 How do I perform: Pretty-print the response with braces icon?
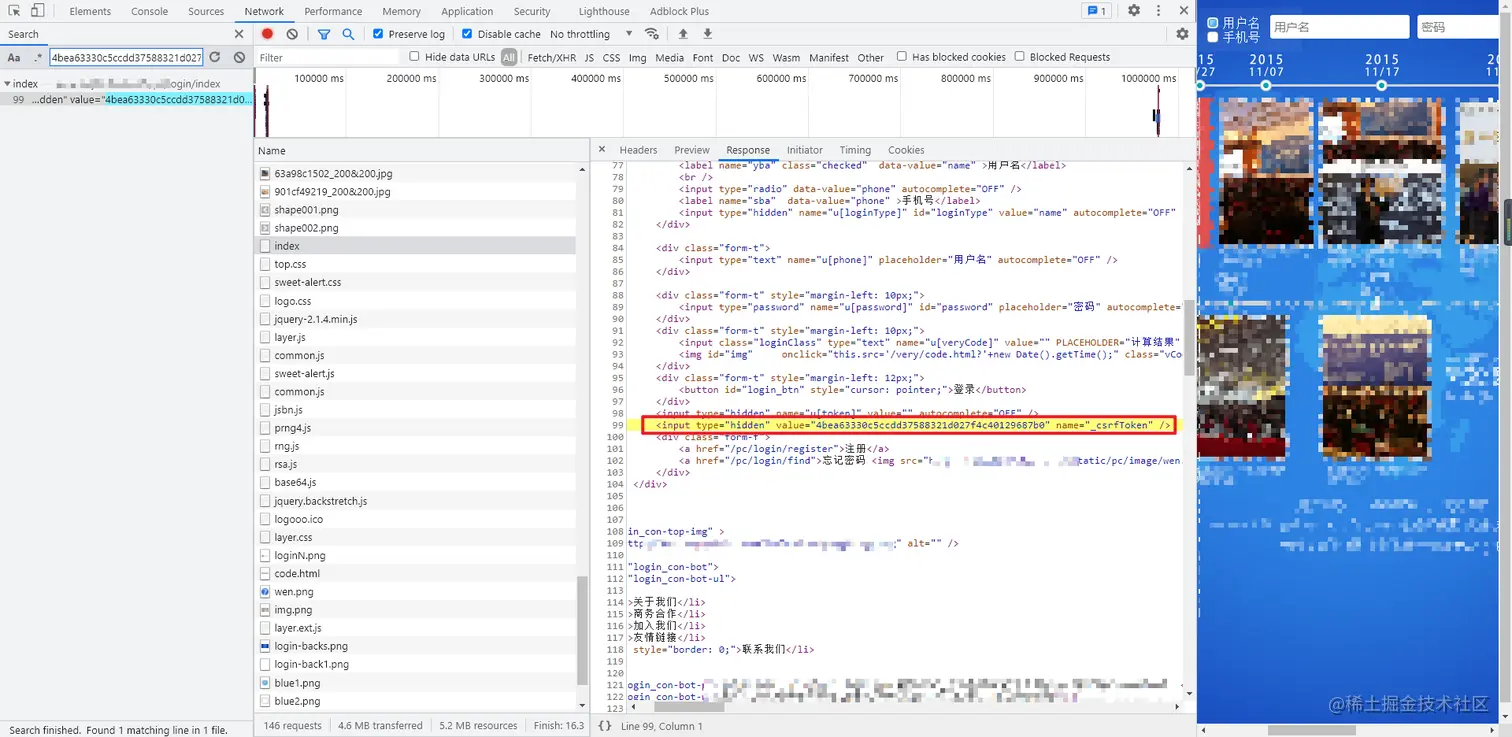[x=605, y=726]
